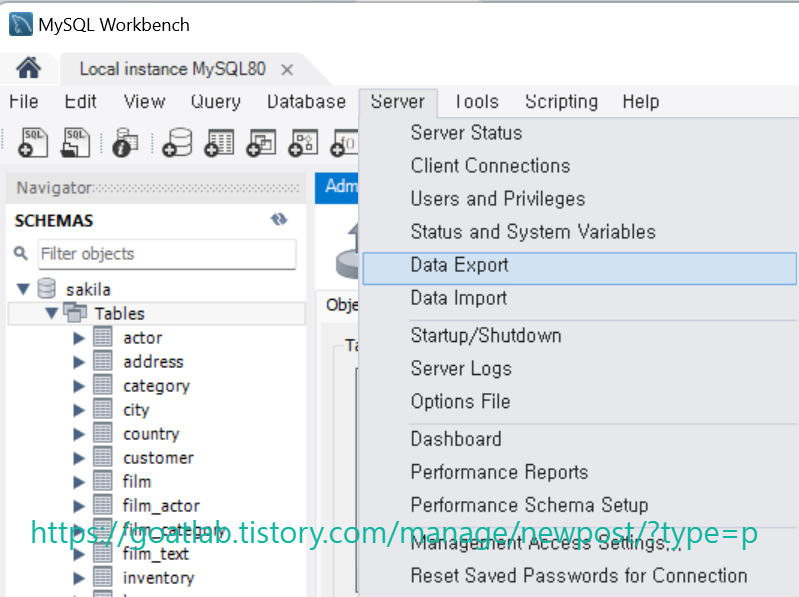Click the city table icon
Screen dimensions: 799x597
(102, 409)
